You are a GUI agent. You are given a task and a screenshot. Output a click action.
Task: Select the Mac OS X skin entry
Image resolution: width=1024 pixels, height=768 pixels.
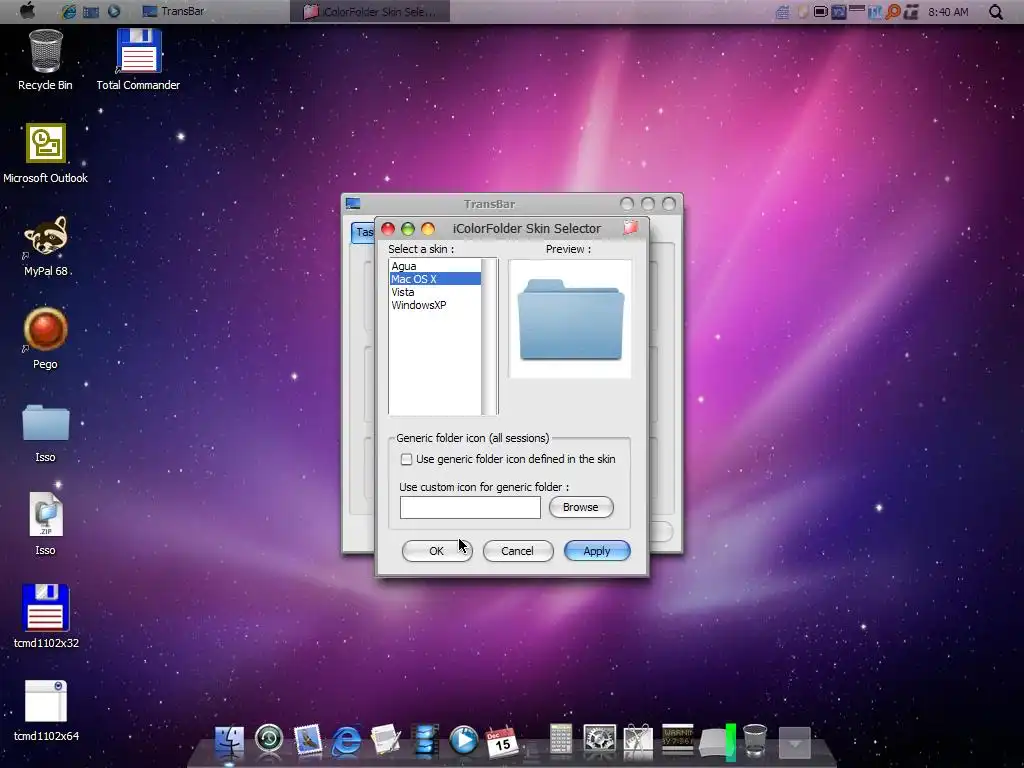click(x=435, y=279)
